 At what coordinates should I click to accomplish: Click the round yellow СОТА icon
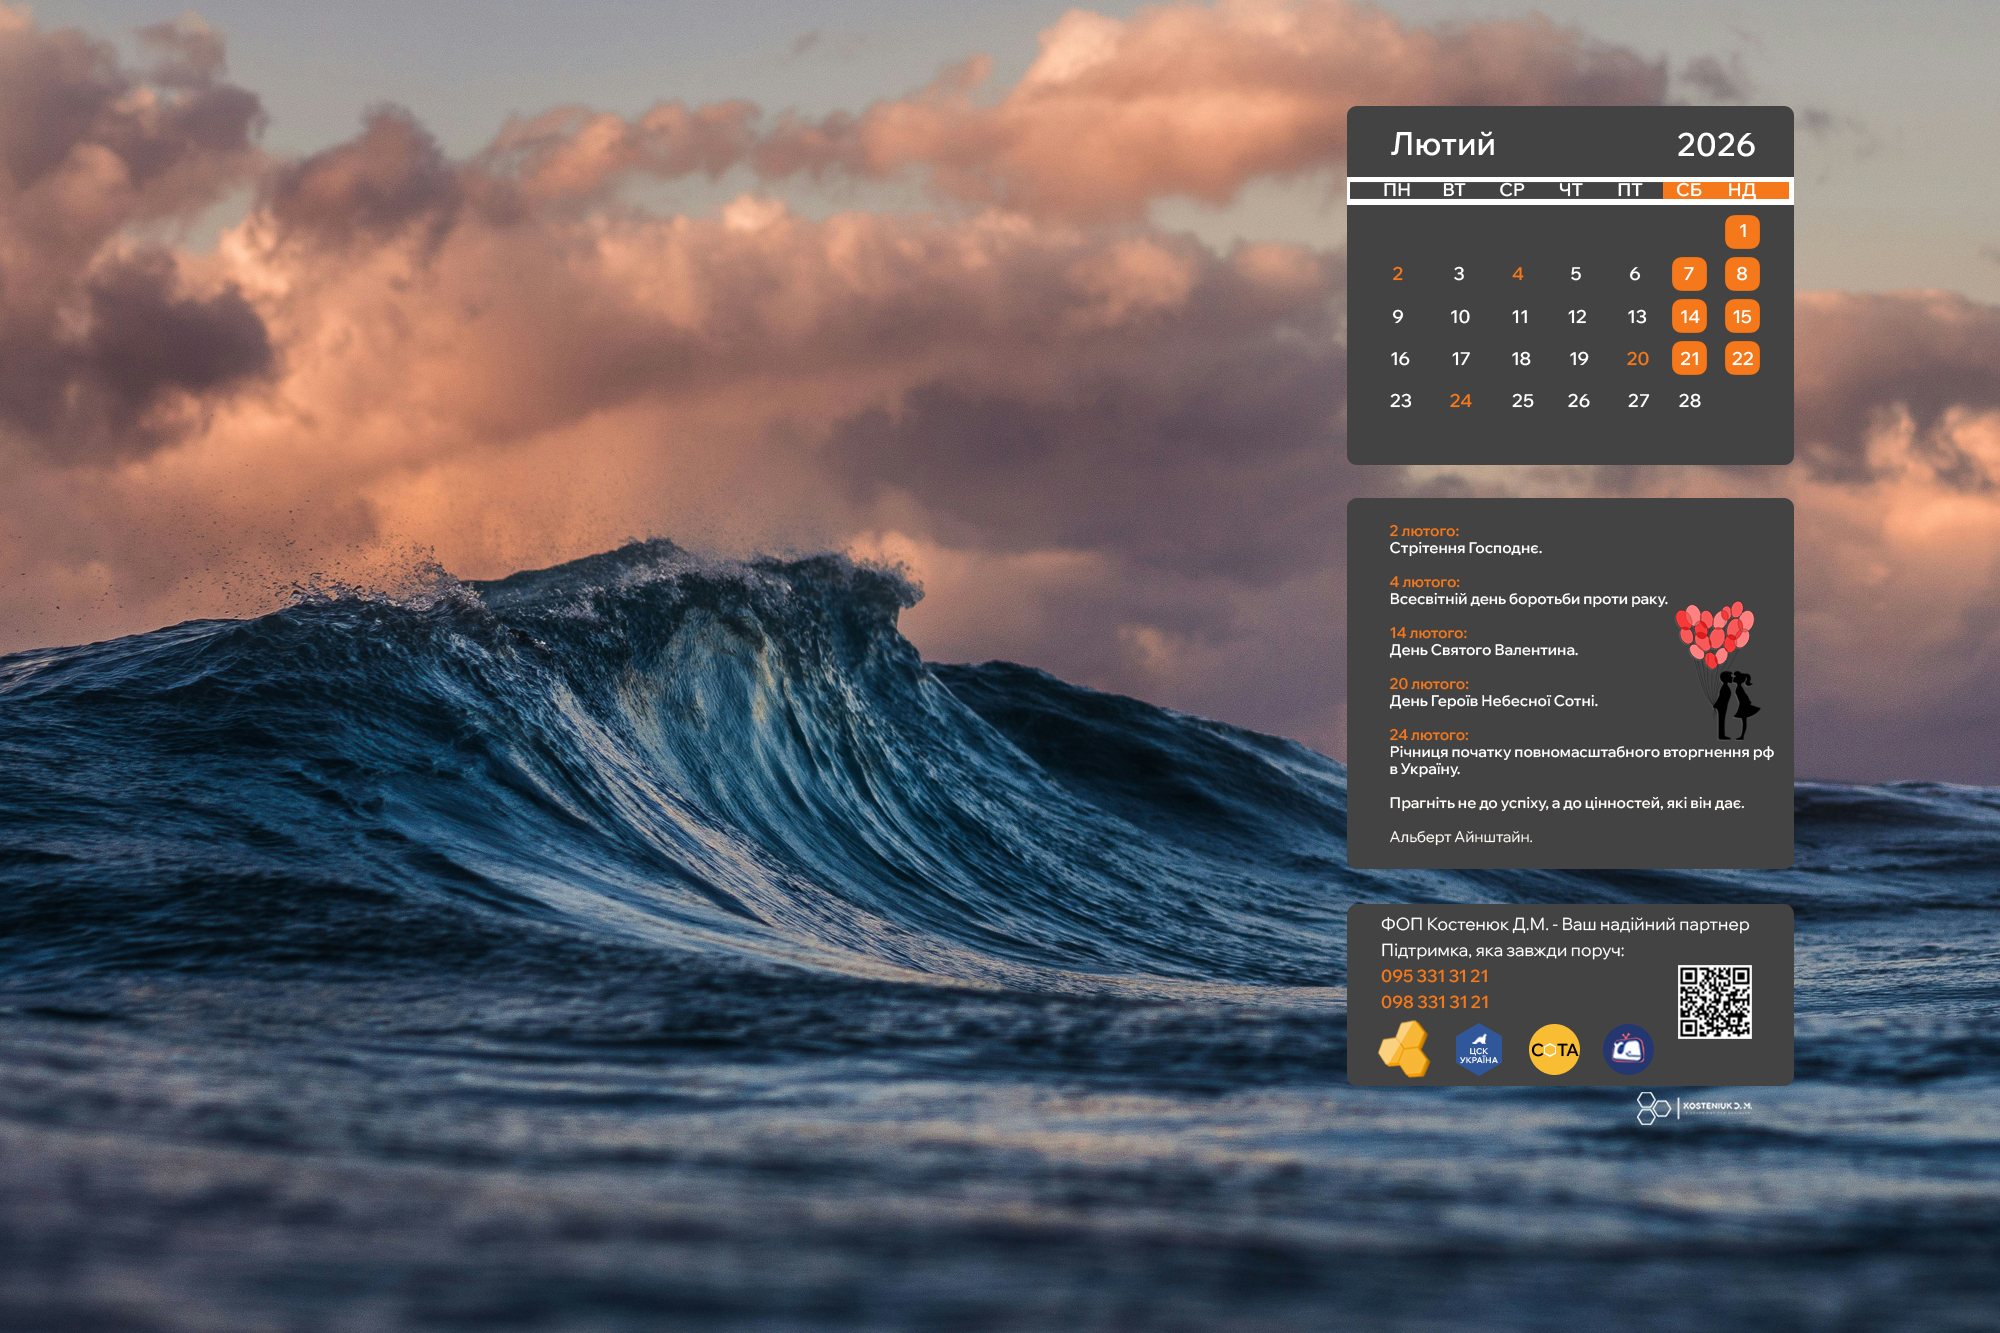pos(1554,1050)
